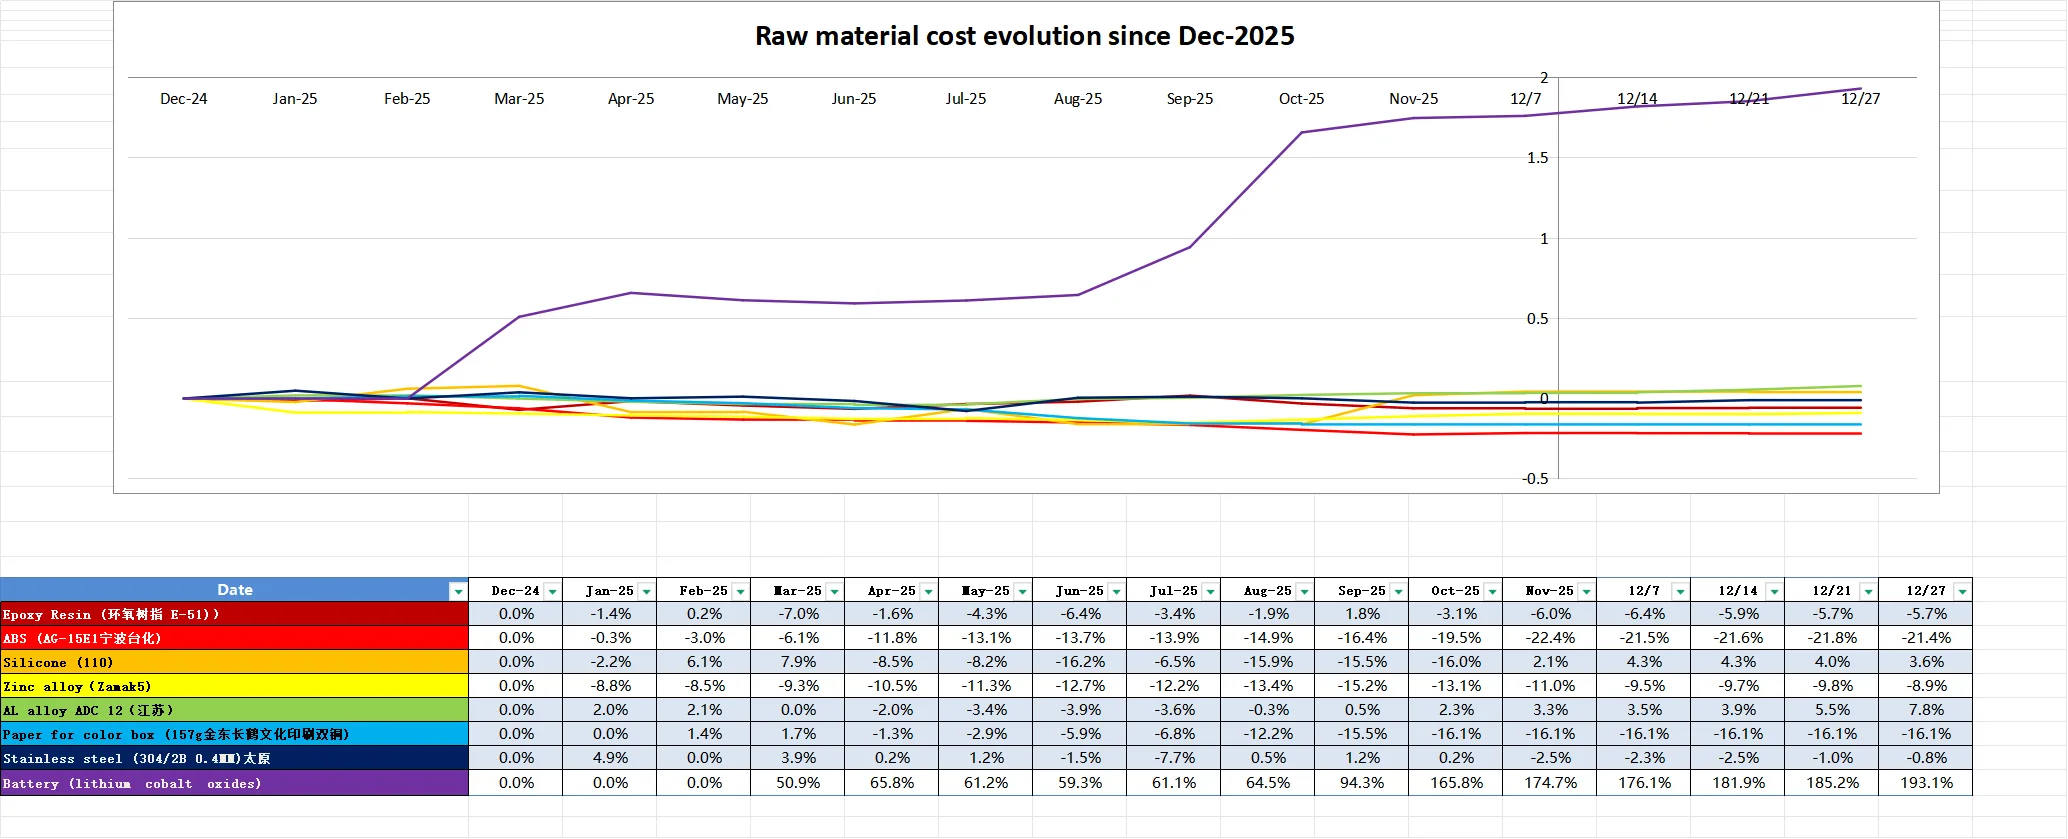The height and width of the screenshot is (839, 2068).
Task: Select the purple Battery row label cell
Action: click(x=234, y=783)
